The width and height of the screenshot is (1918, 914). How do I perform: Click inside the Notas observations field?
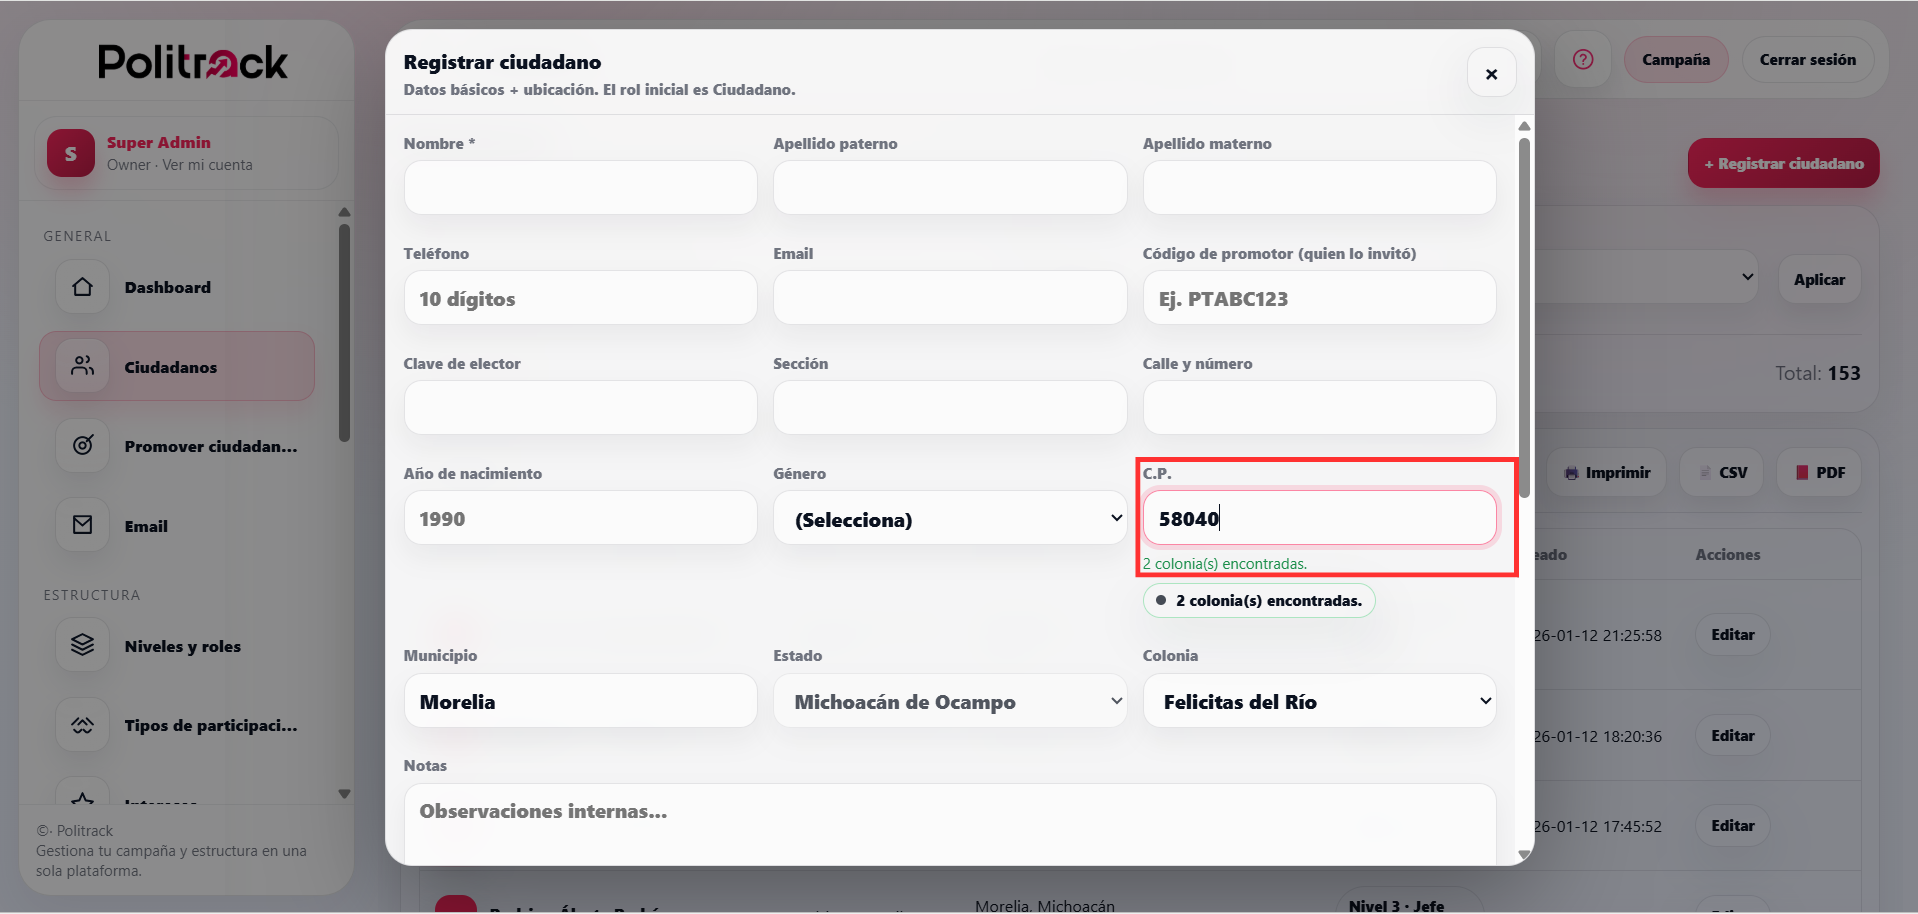point(948,820)
